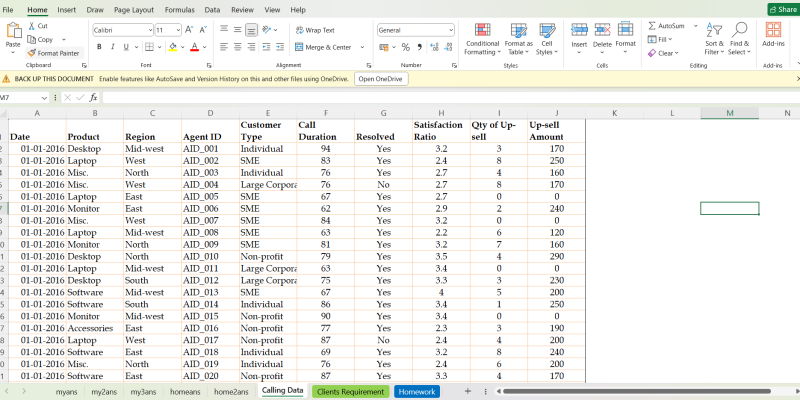This screenshot has height=400, width=800.
Task: Toggle italic formatting
Action: pyautogui.click(x=113, y=47)
